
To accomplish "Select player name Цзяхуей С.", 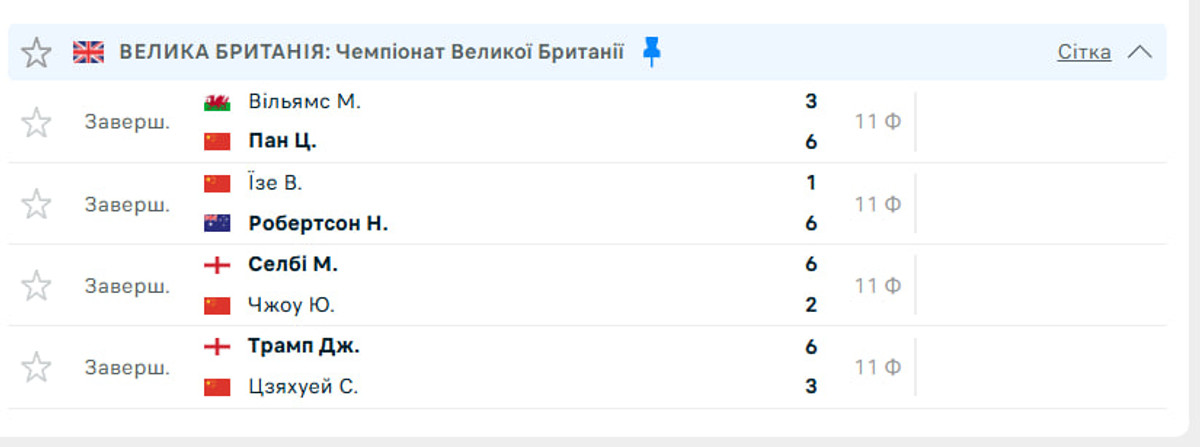I will tap(302, 387).
